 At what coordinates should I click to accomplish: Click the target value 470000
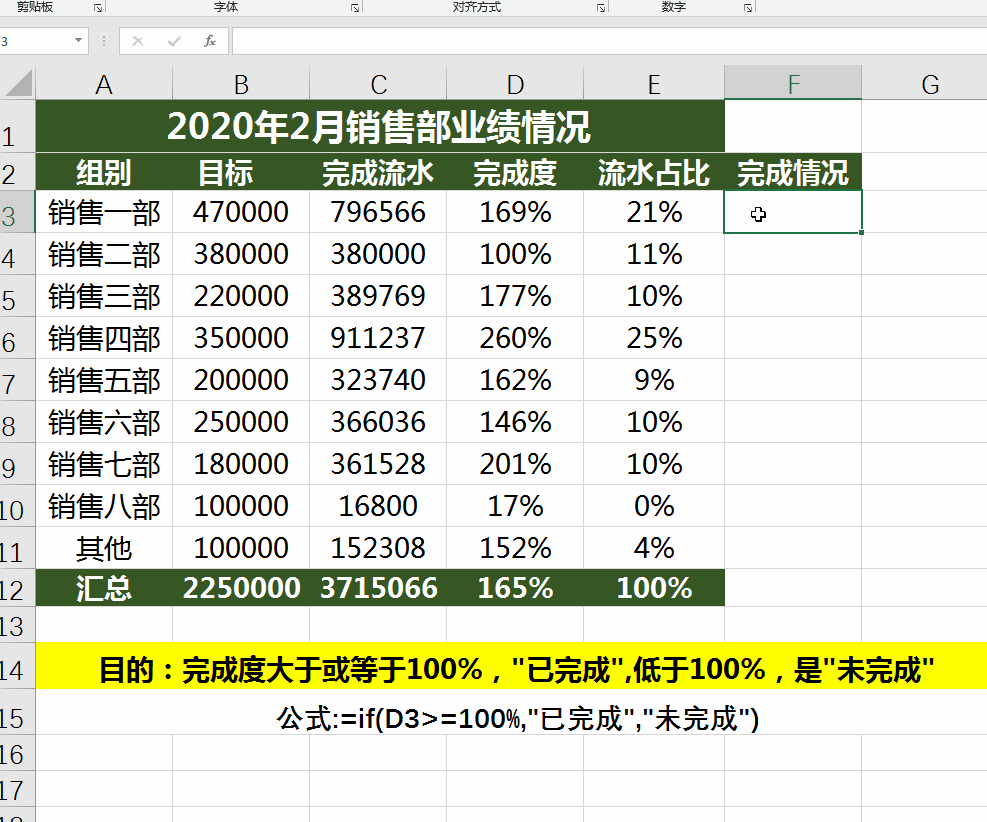(241, 212)
